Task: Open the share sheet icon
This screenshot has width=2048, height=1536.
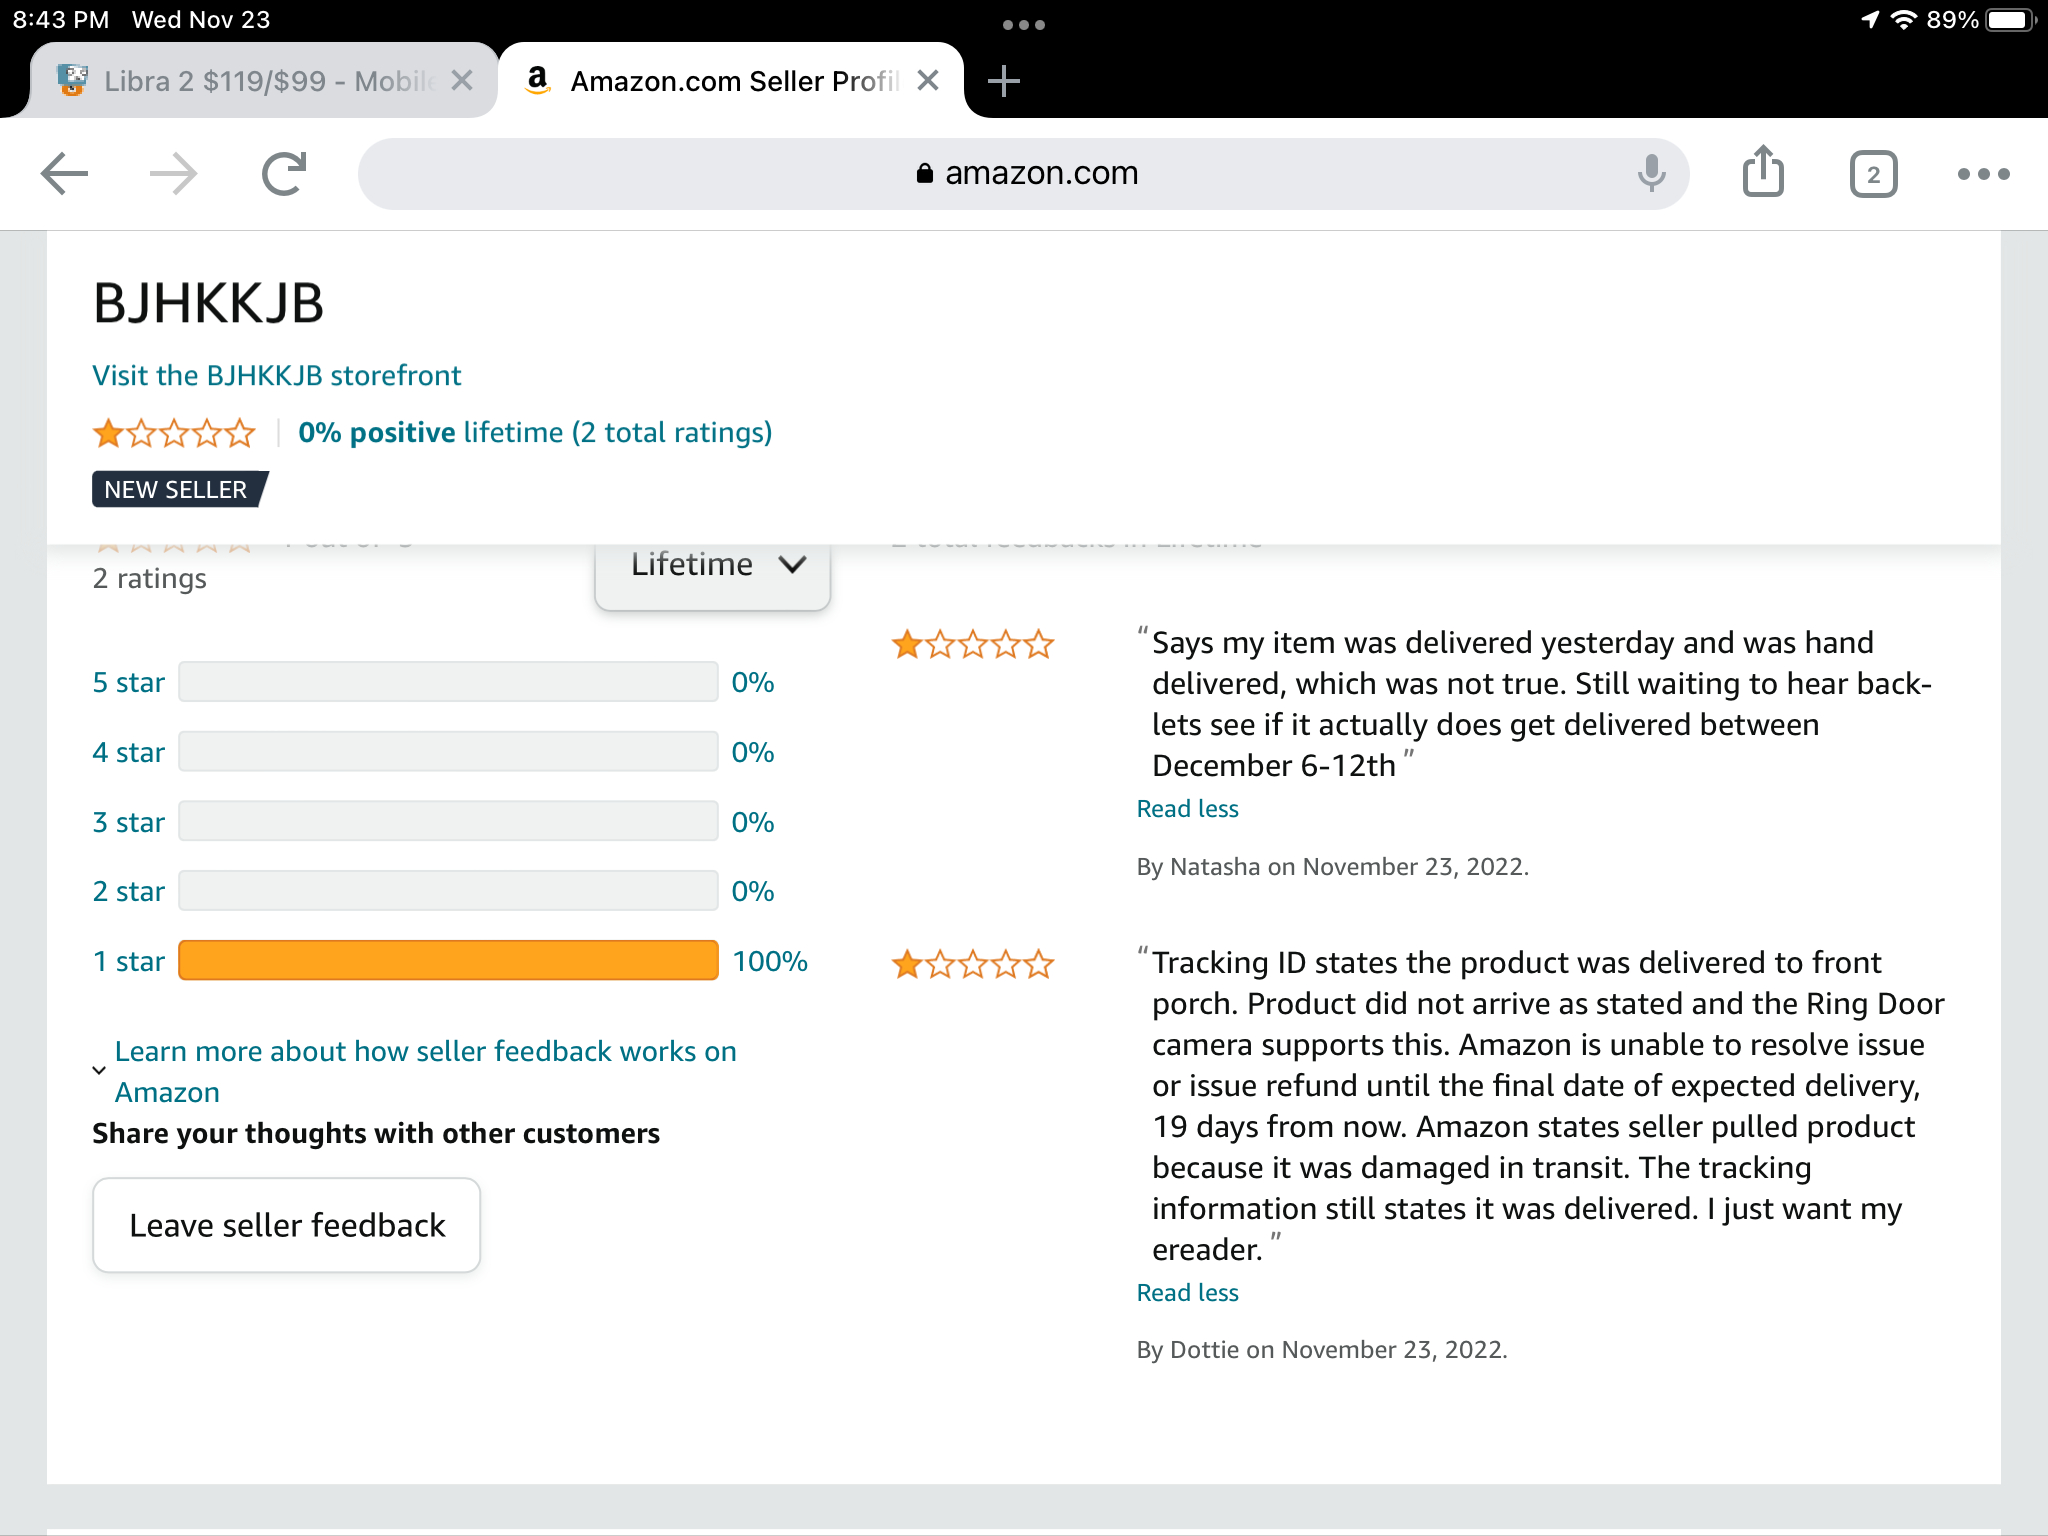Action: 1763,172
